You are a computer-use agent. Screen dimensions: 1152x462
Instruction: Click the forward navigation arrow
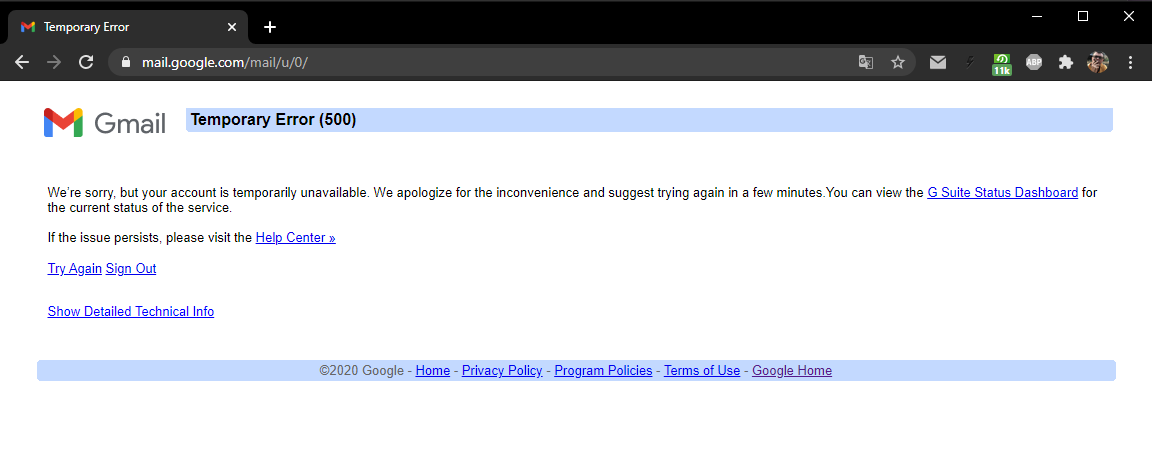[54, 62]
